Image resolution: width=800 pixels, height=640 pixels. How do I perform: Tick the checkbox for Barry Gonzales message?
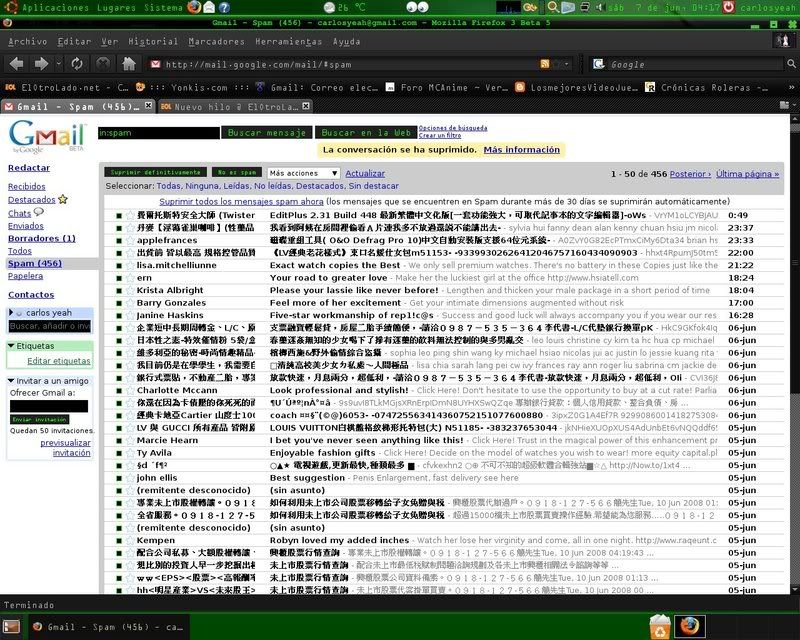coord(118,303)
